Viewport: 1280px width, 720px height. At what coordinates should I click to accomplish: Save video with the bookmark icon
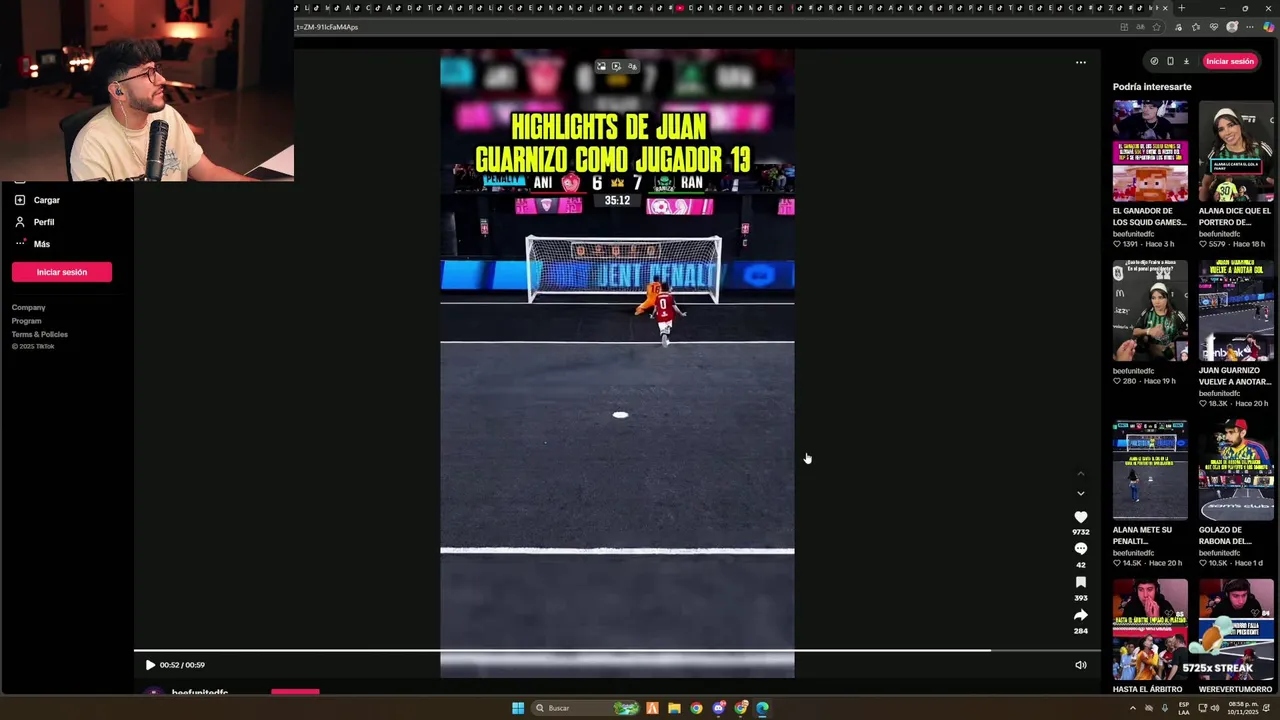(x=1080, y=582)
